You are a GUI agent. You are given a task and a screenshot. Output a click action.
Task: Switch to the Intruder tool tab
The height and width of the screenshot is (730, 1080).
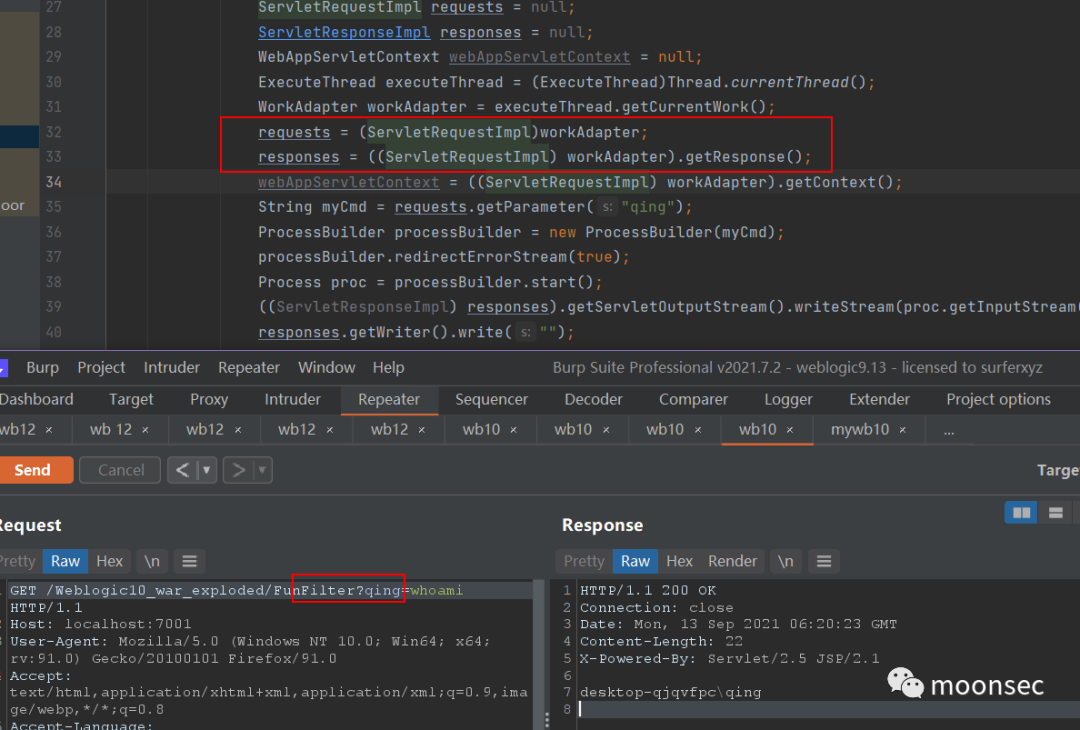coord(293,399)
